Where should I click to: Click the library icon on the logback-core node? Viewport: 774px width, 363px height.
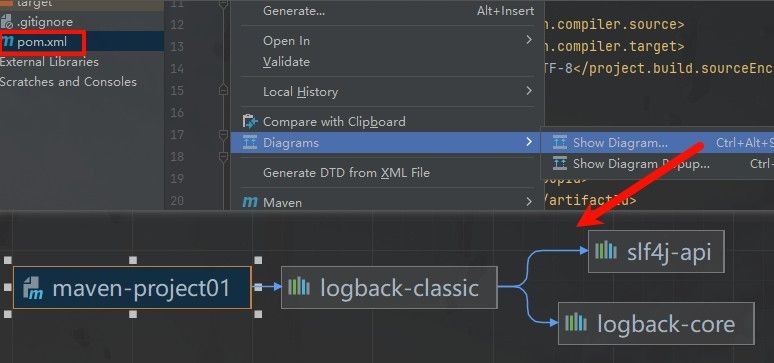pos(576,323)
